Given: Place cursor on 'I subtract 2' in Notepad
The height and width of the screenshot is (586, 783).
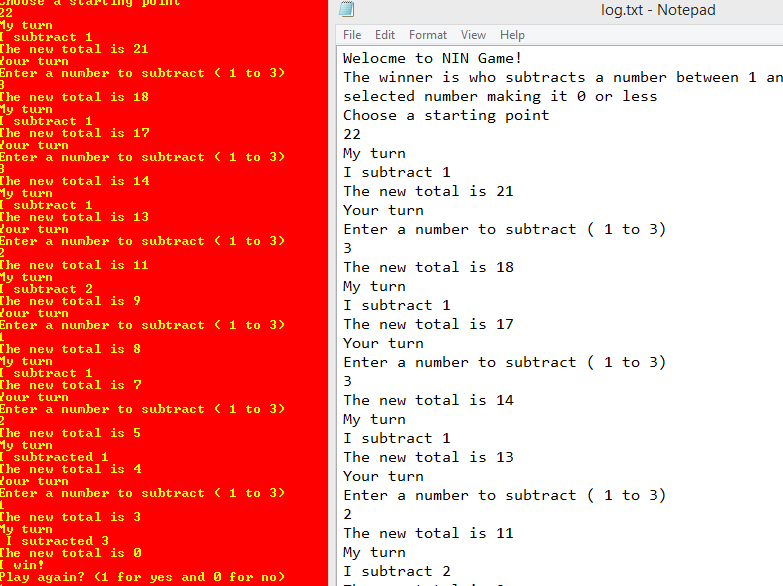Looking at the screenshot, I should click(396, 571).
